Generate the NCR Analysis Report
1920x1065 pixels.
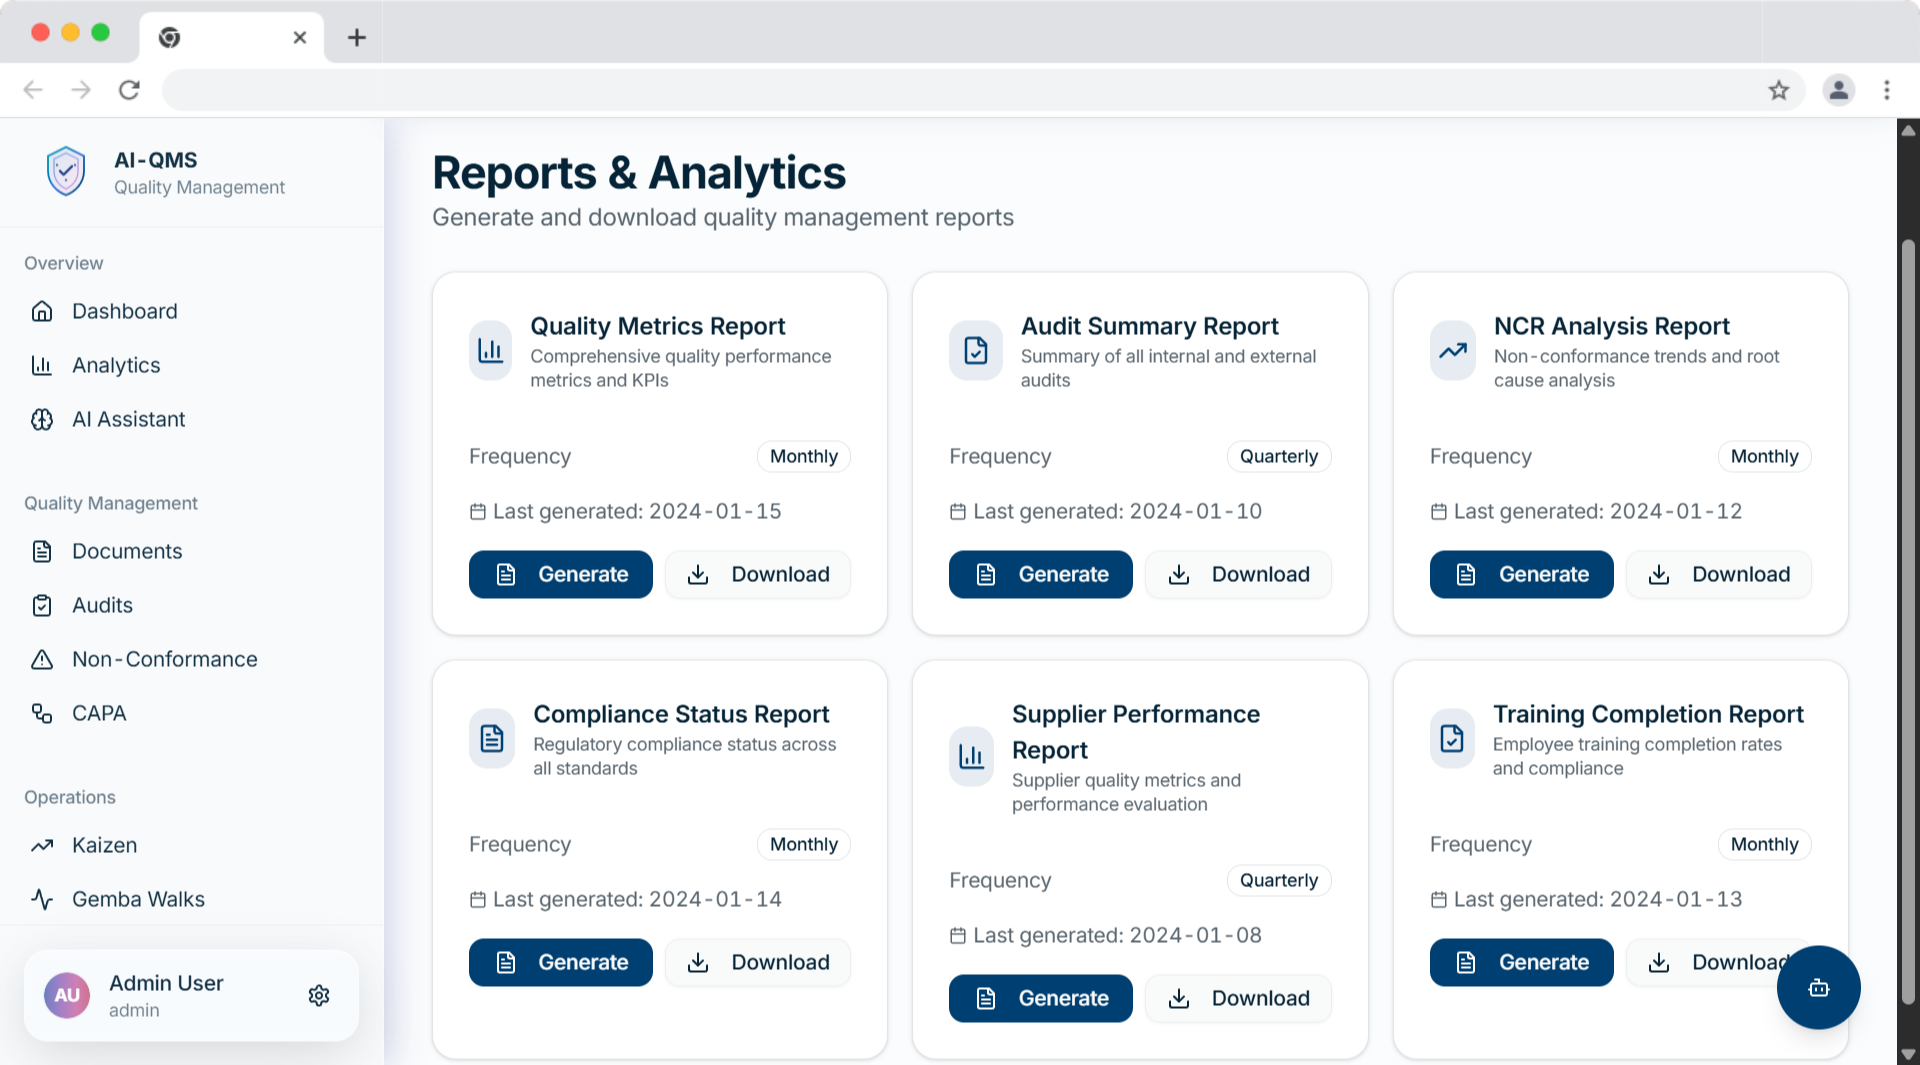pyautogui.click(x=1521, y=574)
